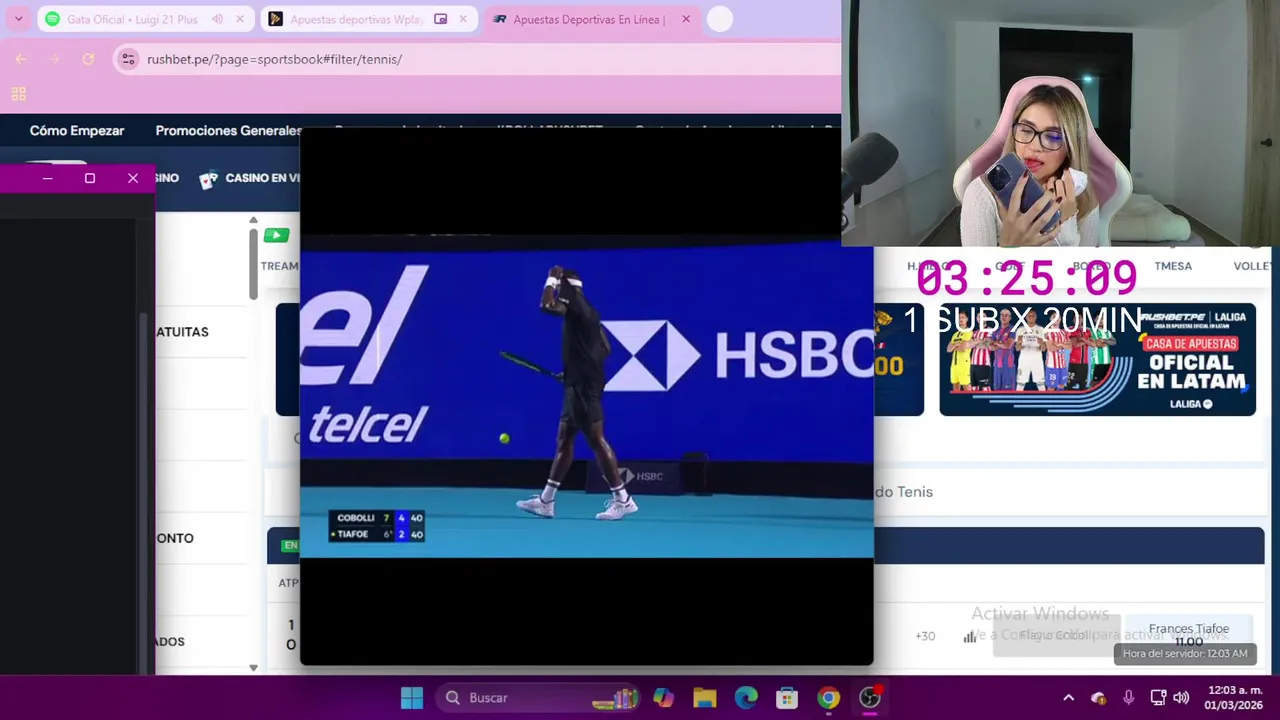Mute the audio icon on Spotify tab
Screen dimensions: 1280x720
tap(217, 19)
